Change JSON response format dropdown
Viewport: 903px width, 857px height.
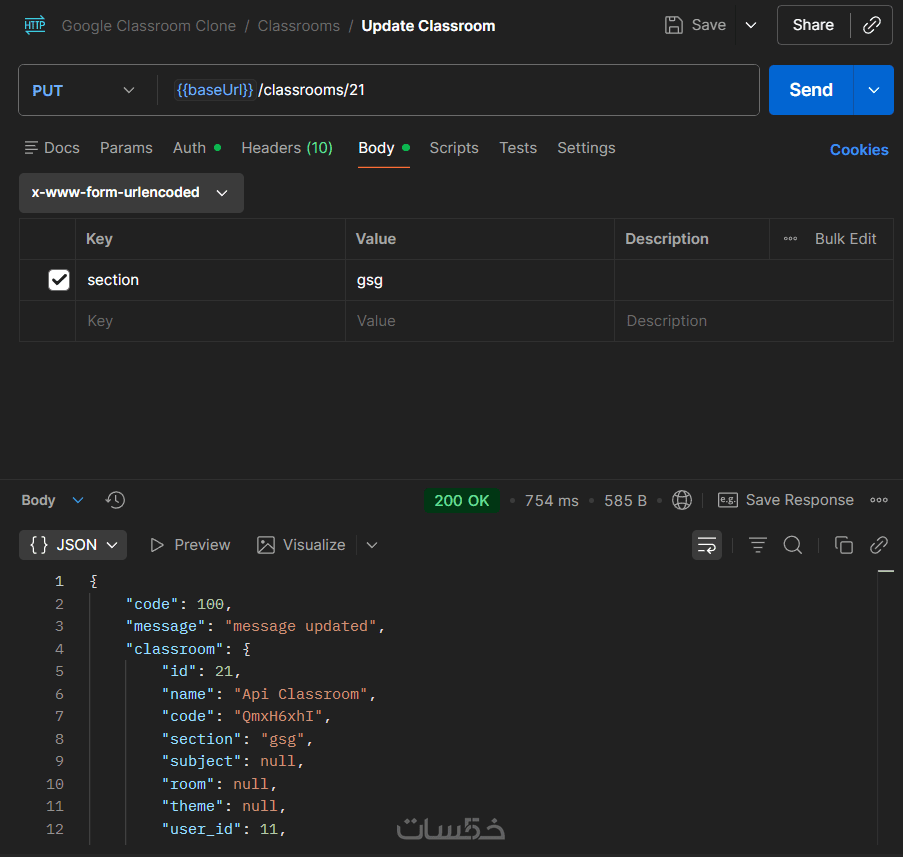click(73, 545)
